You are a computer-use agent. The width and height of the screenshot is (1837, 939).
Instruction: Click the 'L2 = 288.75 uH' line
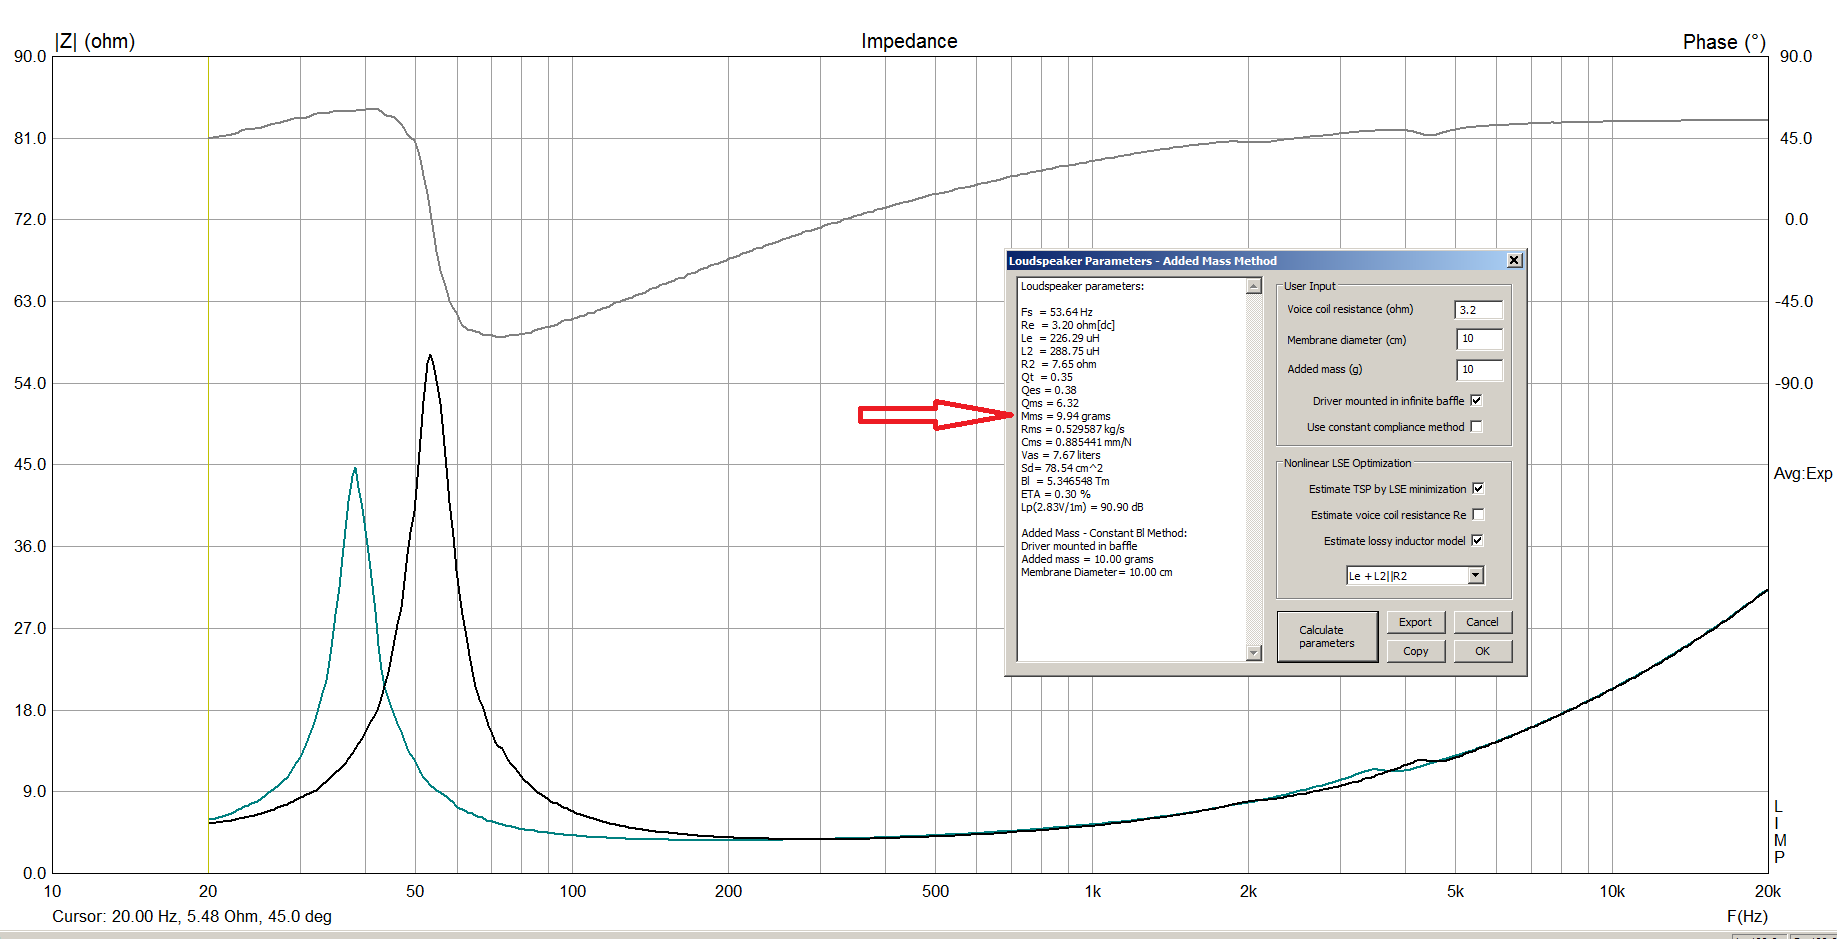[1059, 351]
